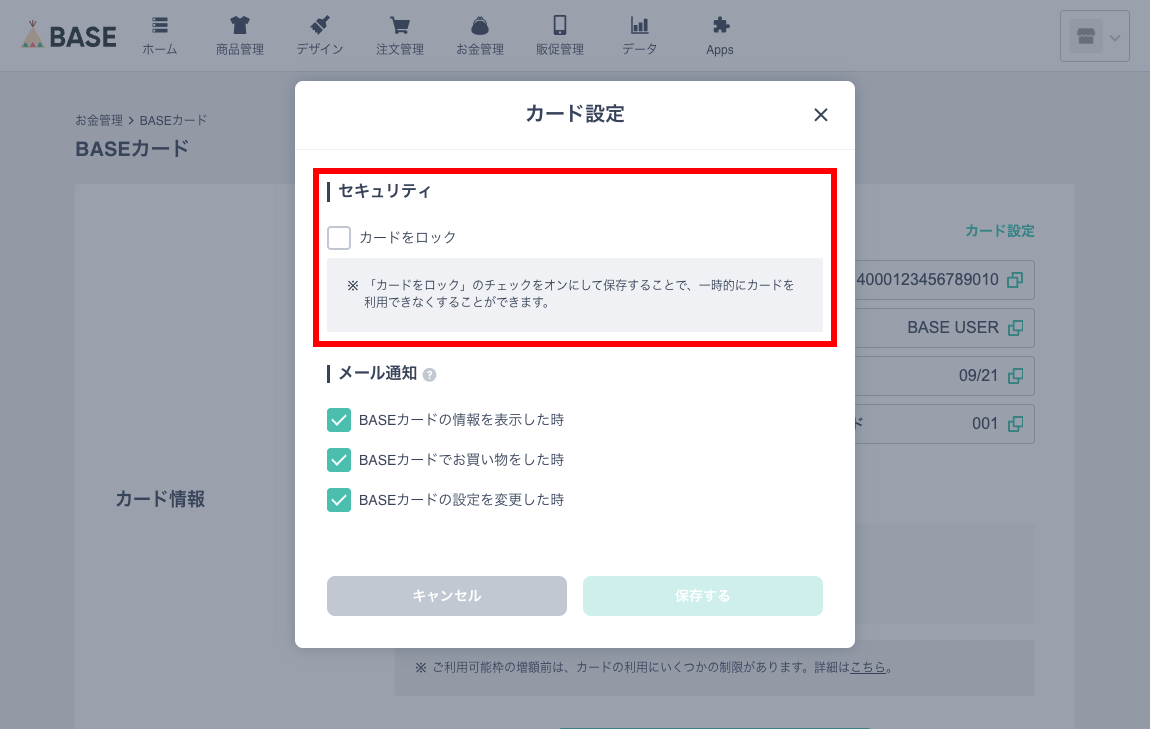The image size is (1150, 729).
Task: Click the BASE USER field
Action: tap(945, 328)
